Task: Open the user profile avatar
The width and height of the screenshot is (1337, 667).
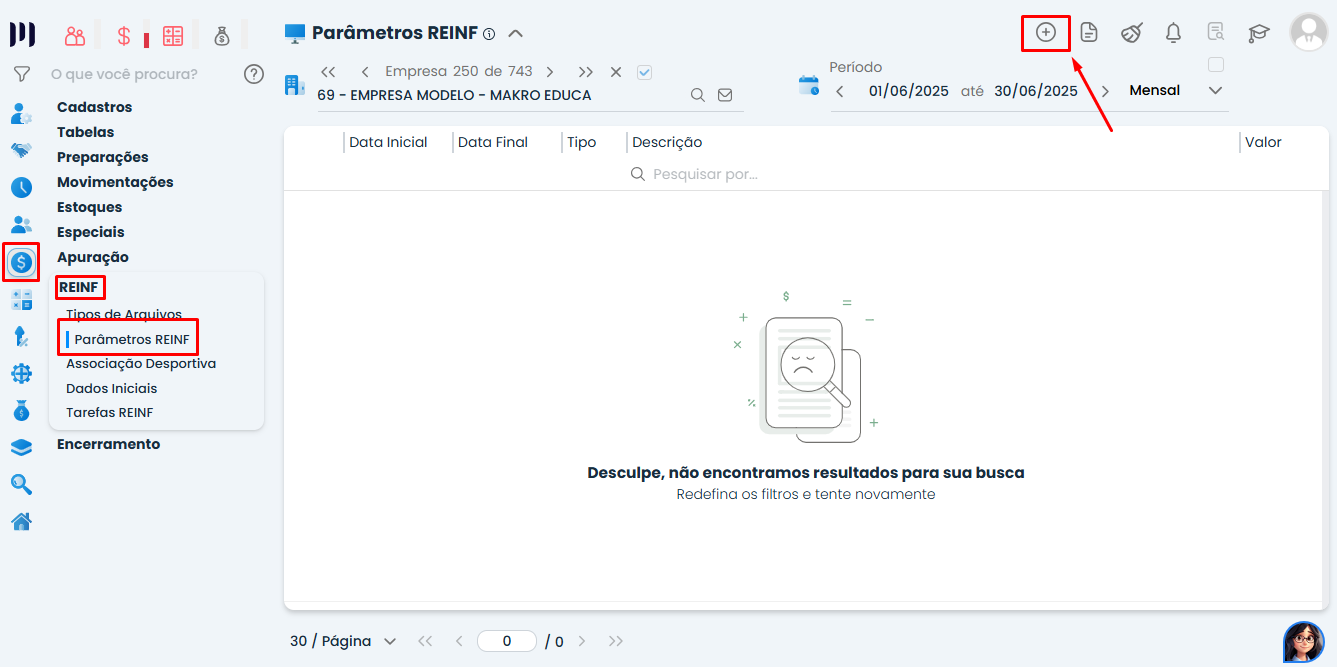Action: click(x=1308, y=32)
